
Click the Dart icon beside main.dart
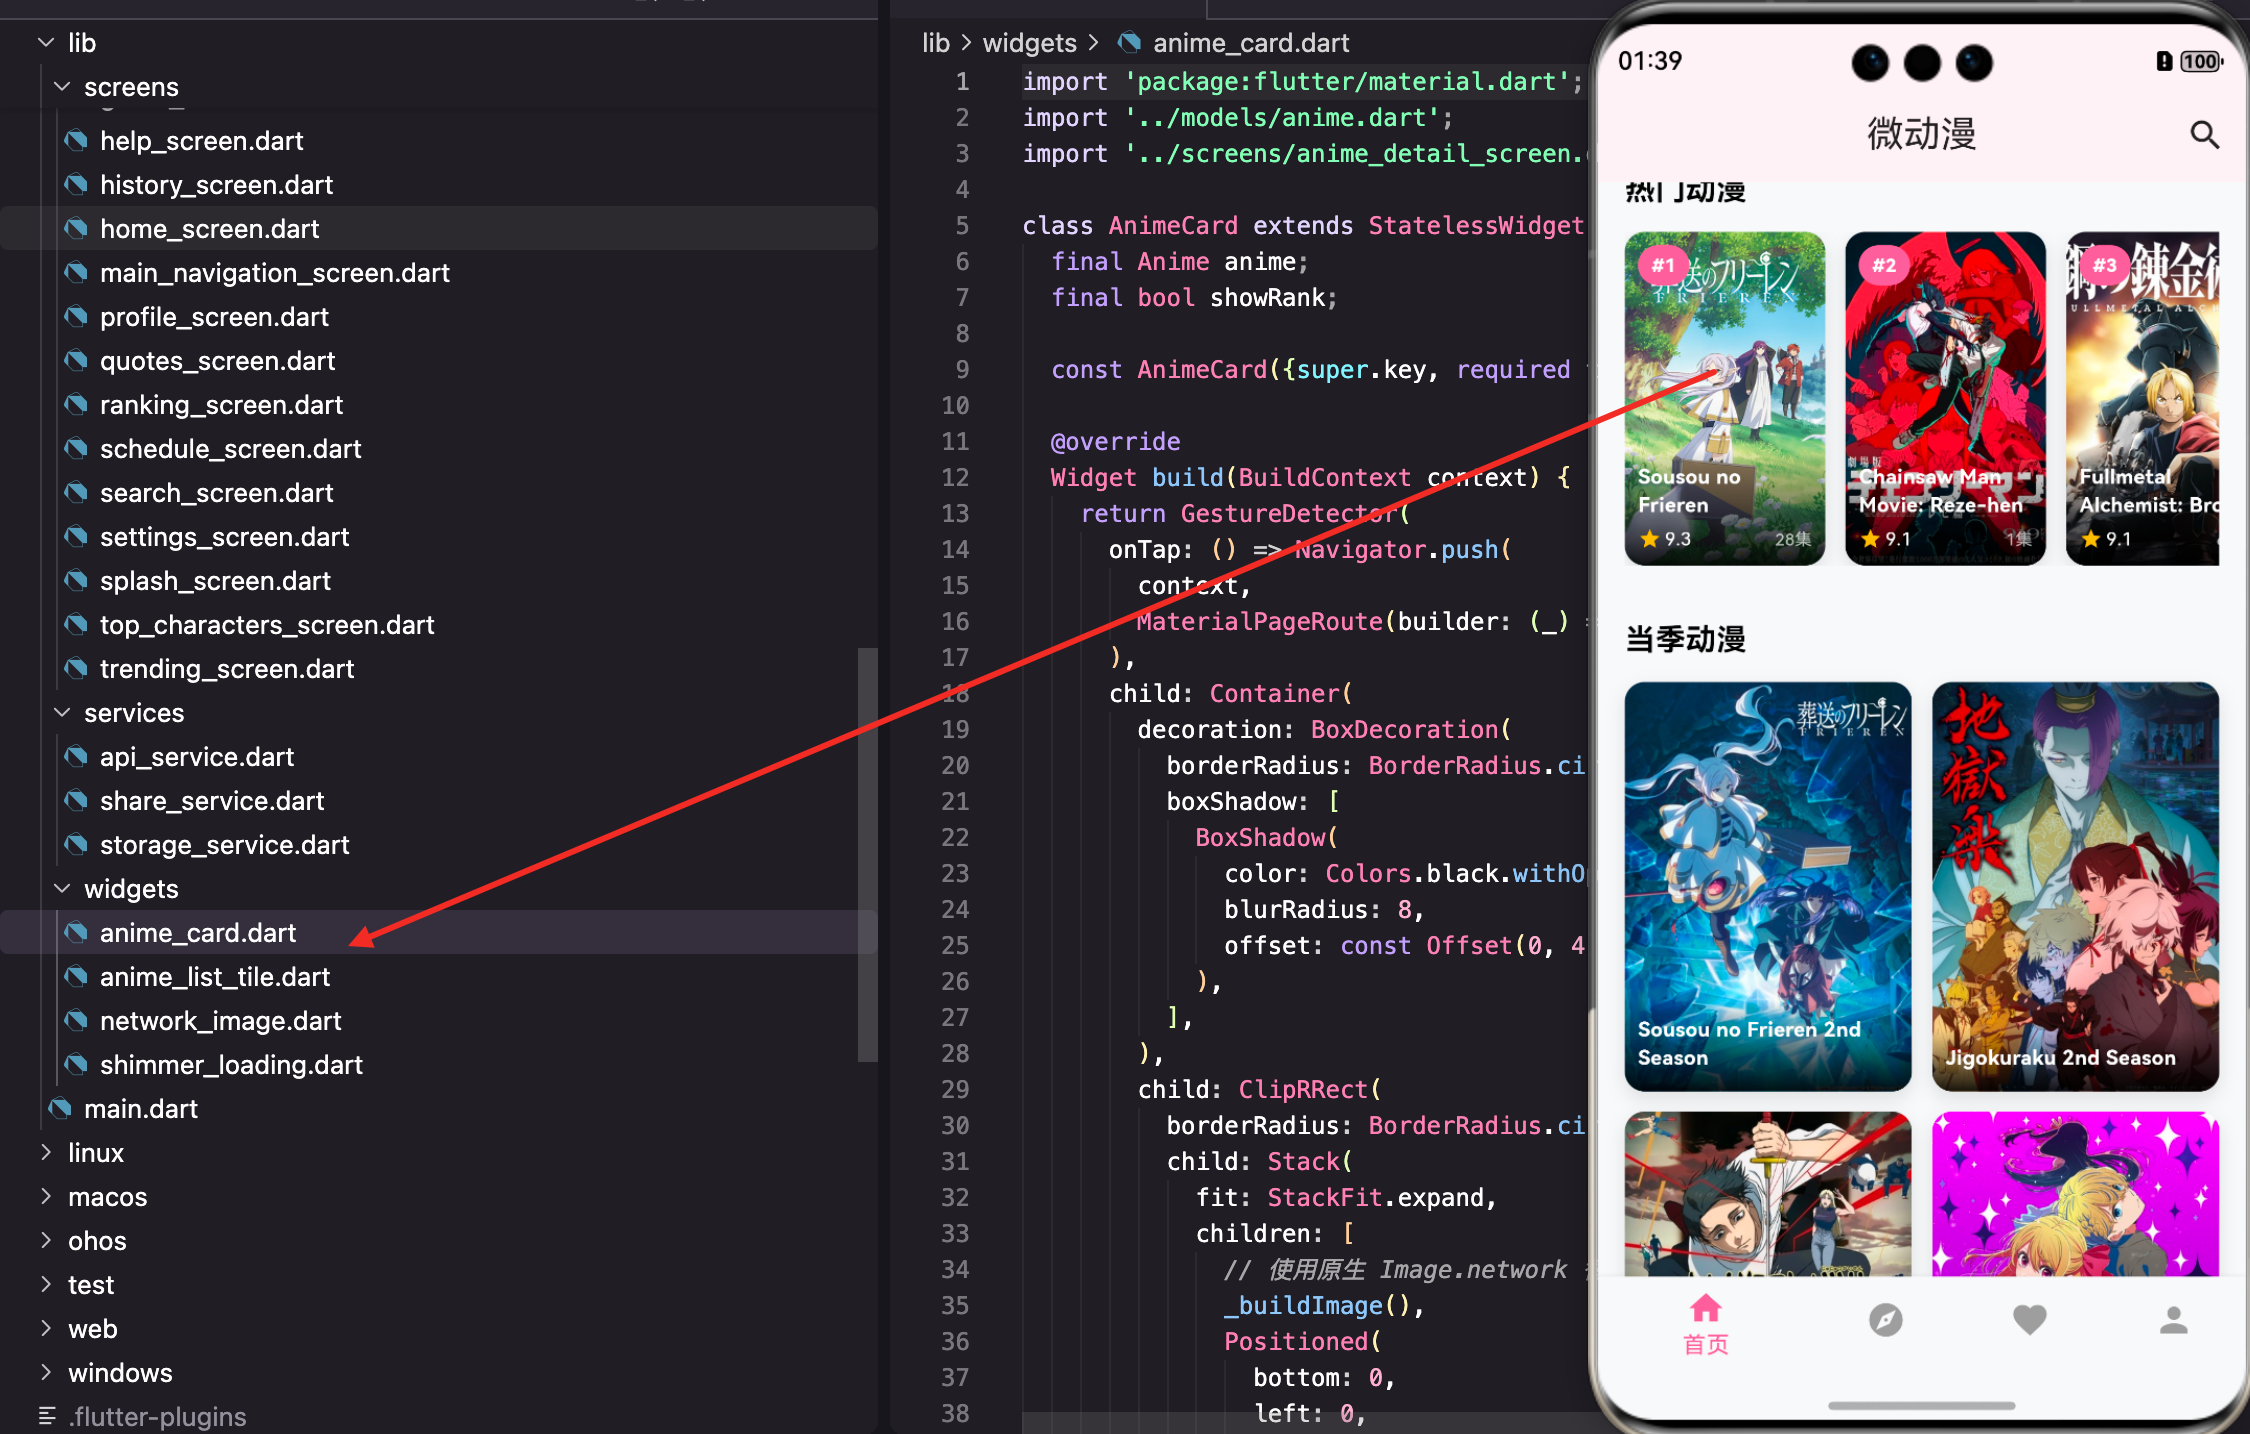[x=61, y=1108]
